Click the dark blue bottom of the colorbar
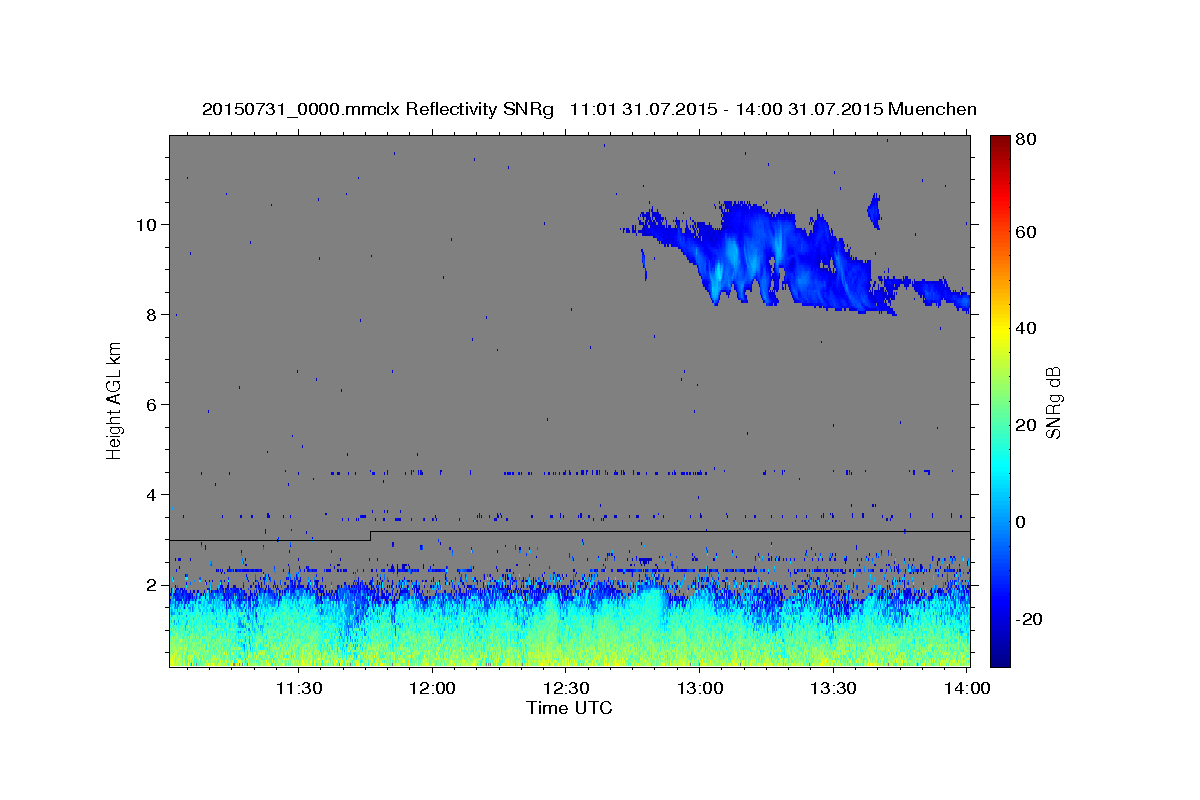This screenshot has height=800, width=1200. pos(1000,657)
